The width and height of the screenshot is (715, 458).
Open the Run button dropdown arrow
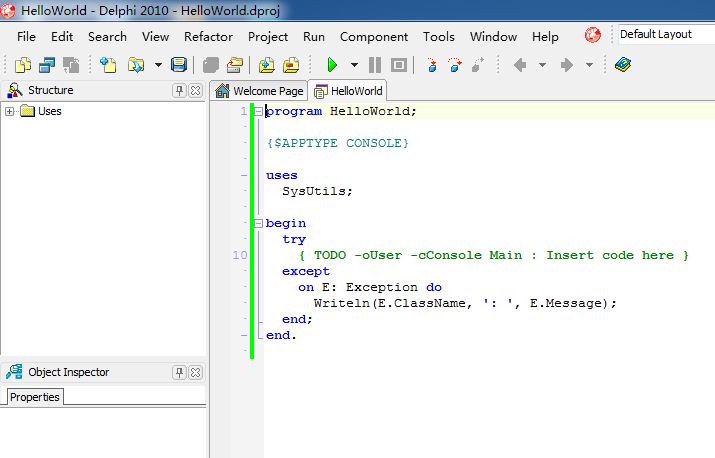354,65
